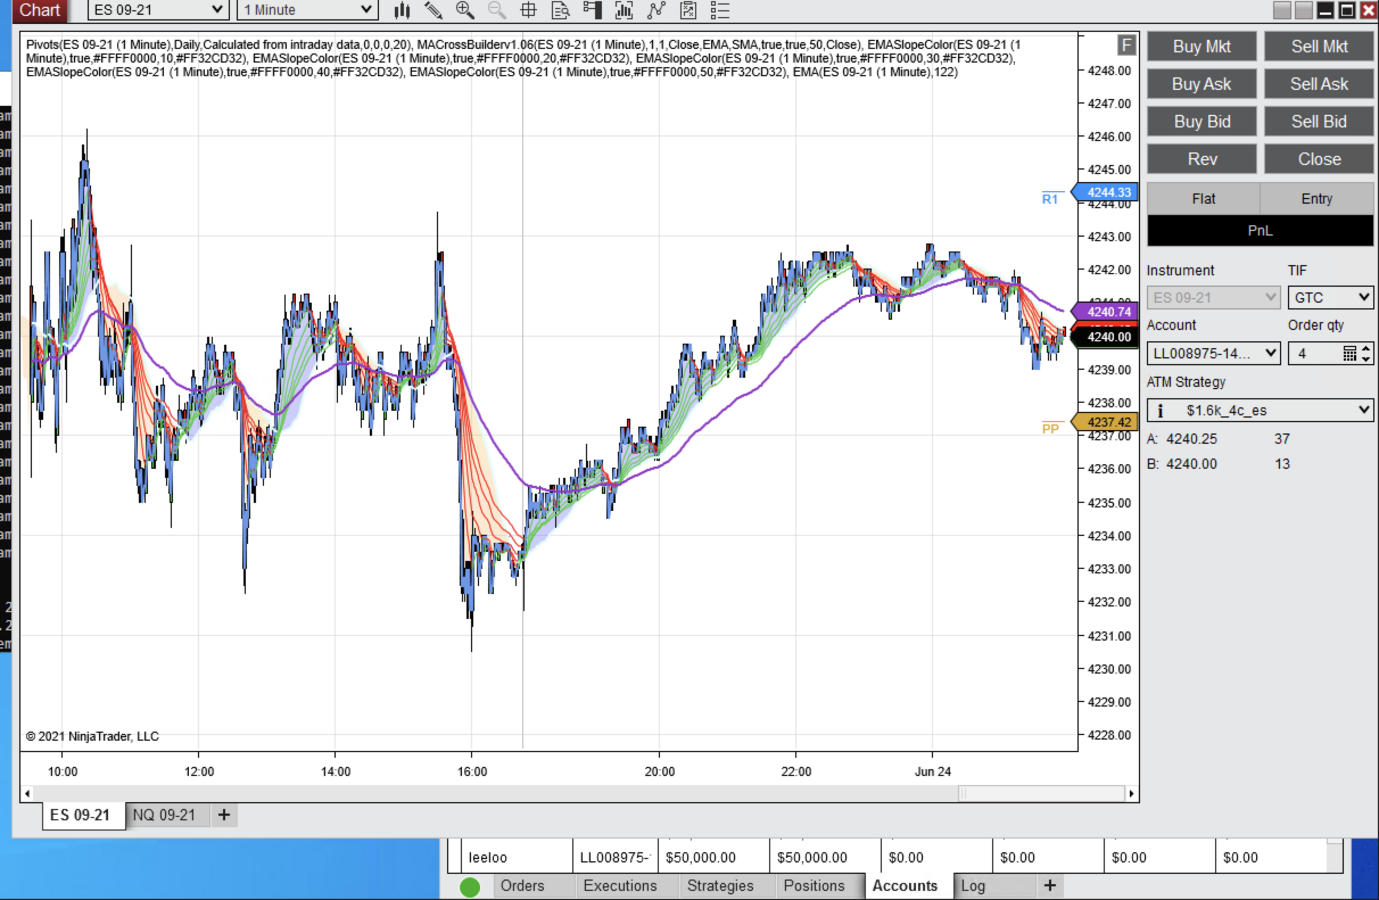The image size is (1379, 900).
Task: Add a new control center tab
Action: (1050, 886)
